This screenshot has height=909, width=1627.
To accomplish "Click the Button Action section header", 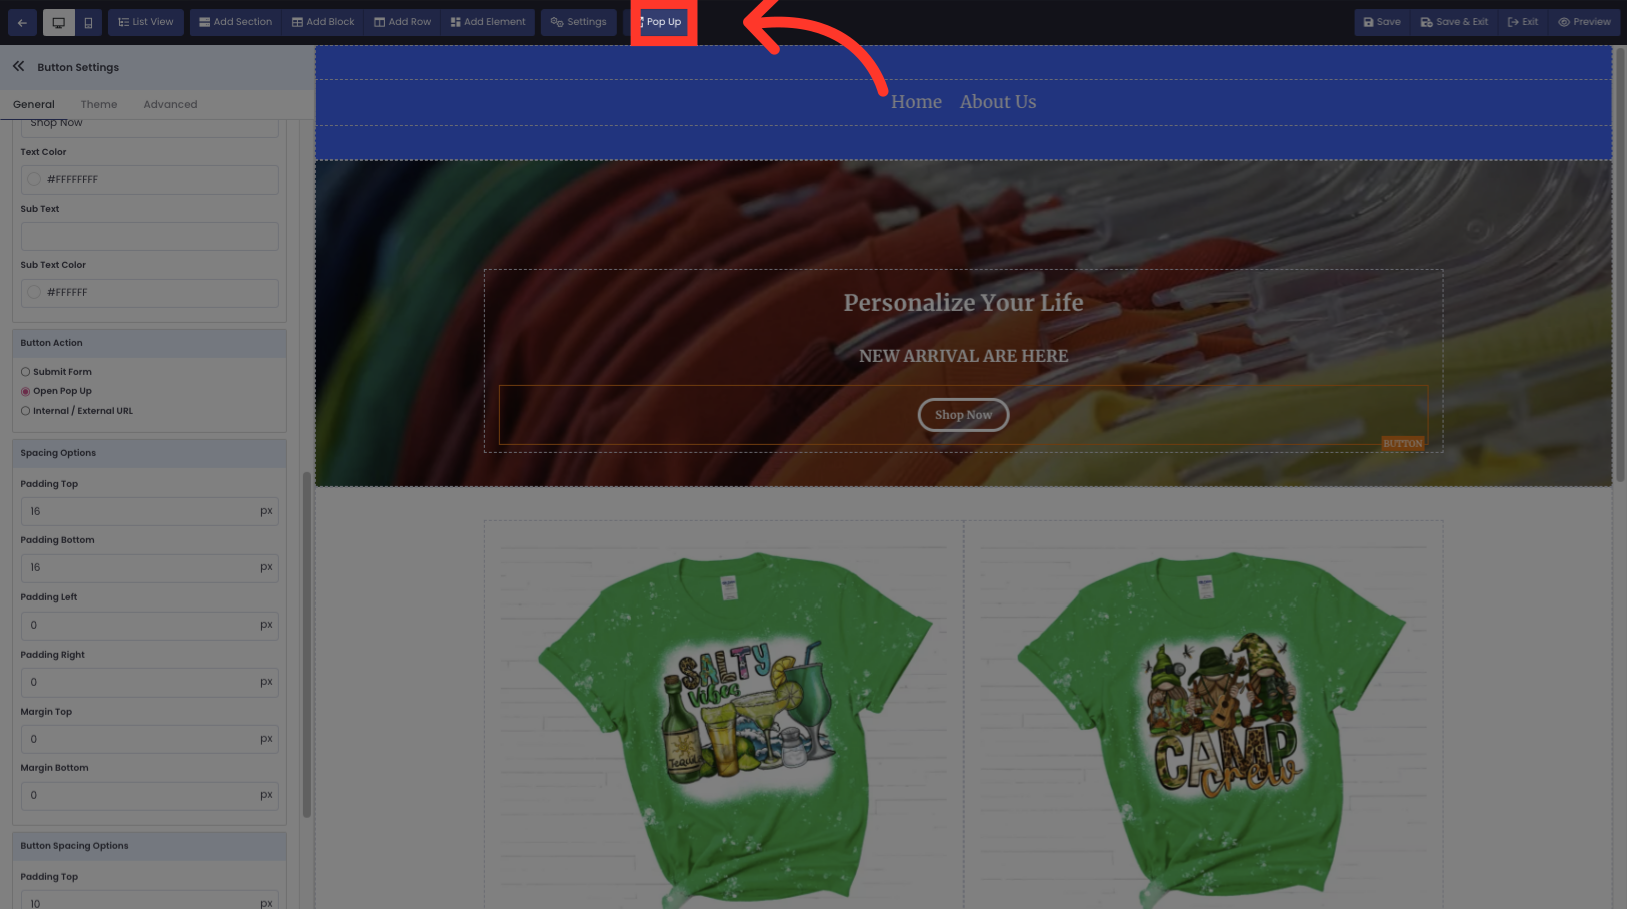I will (150, 343).
